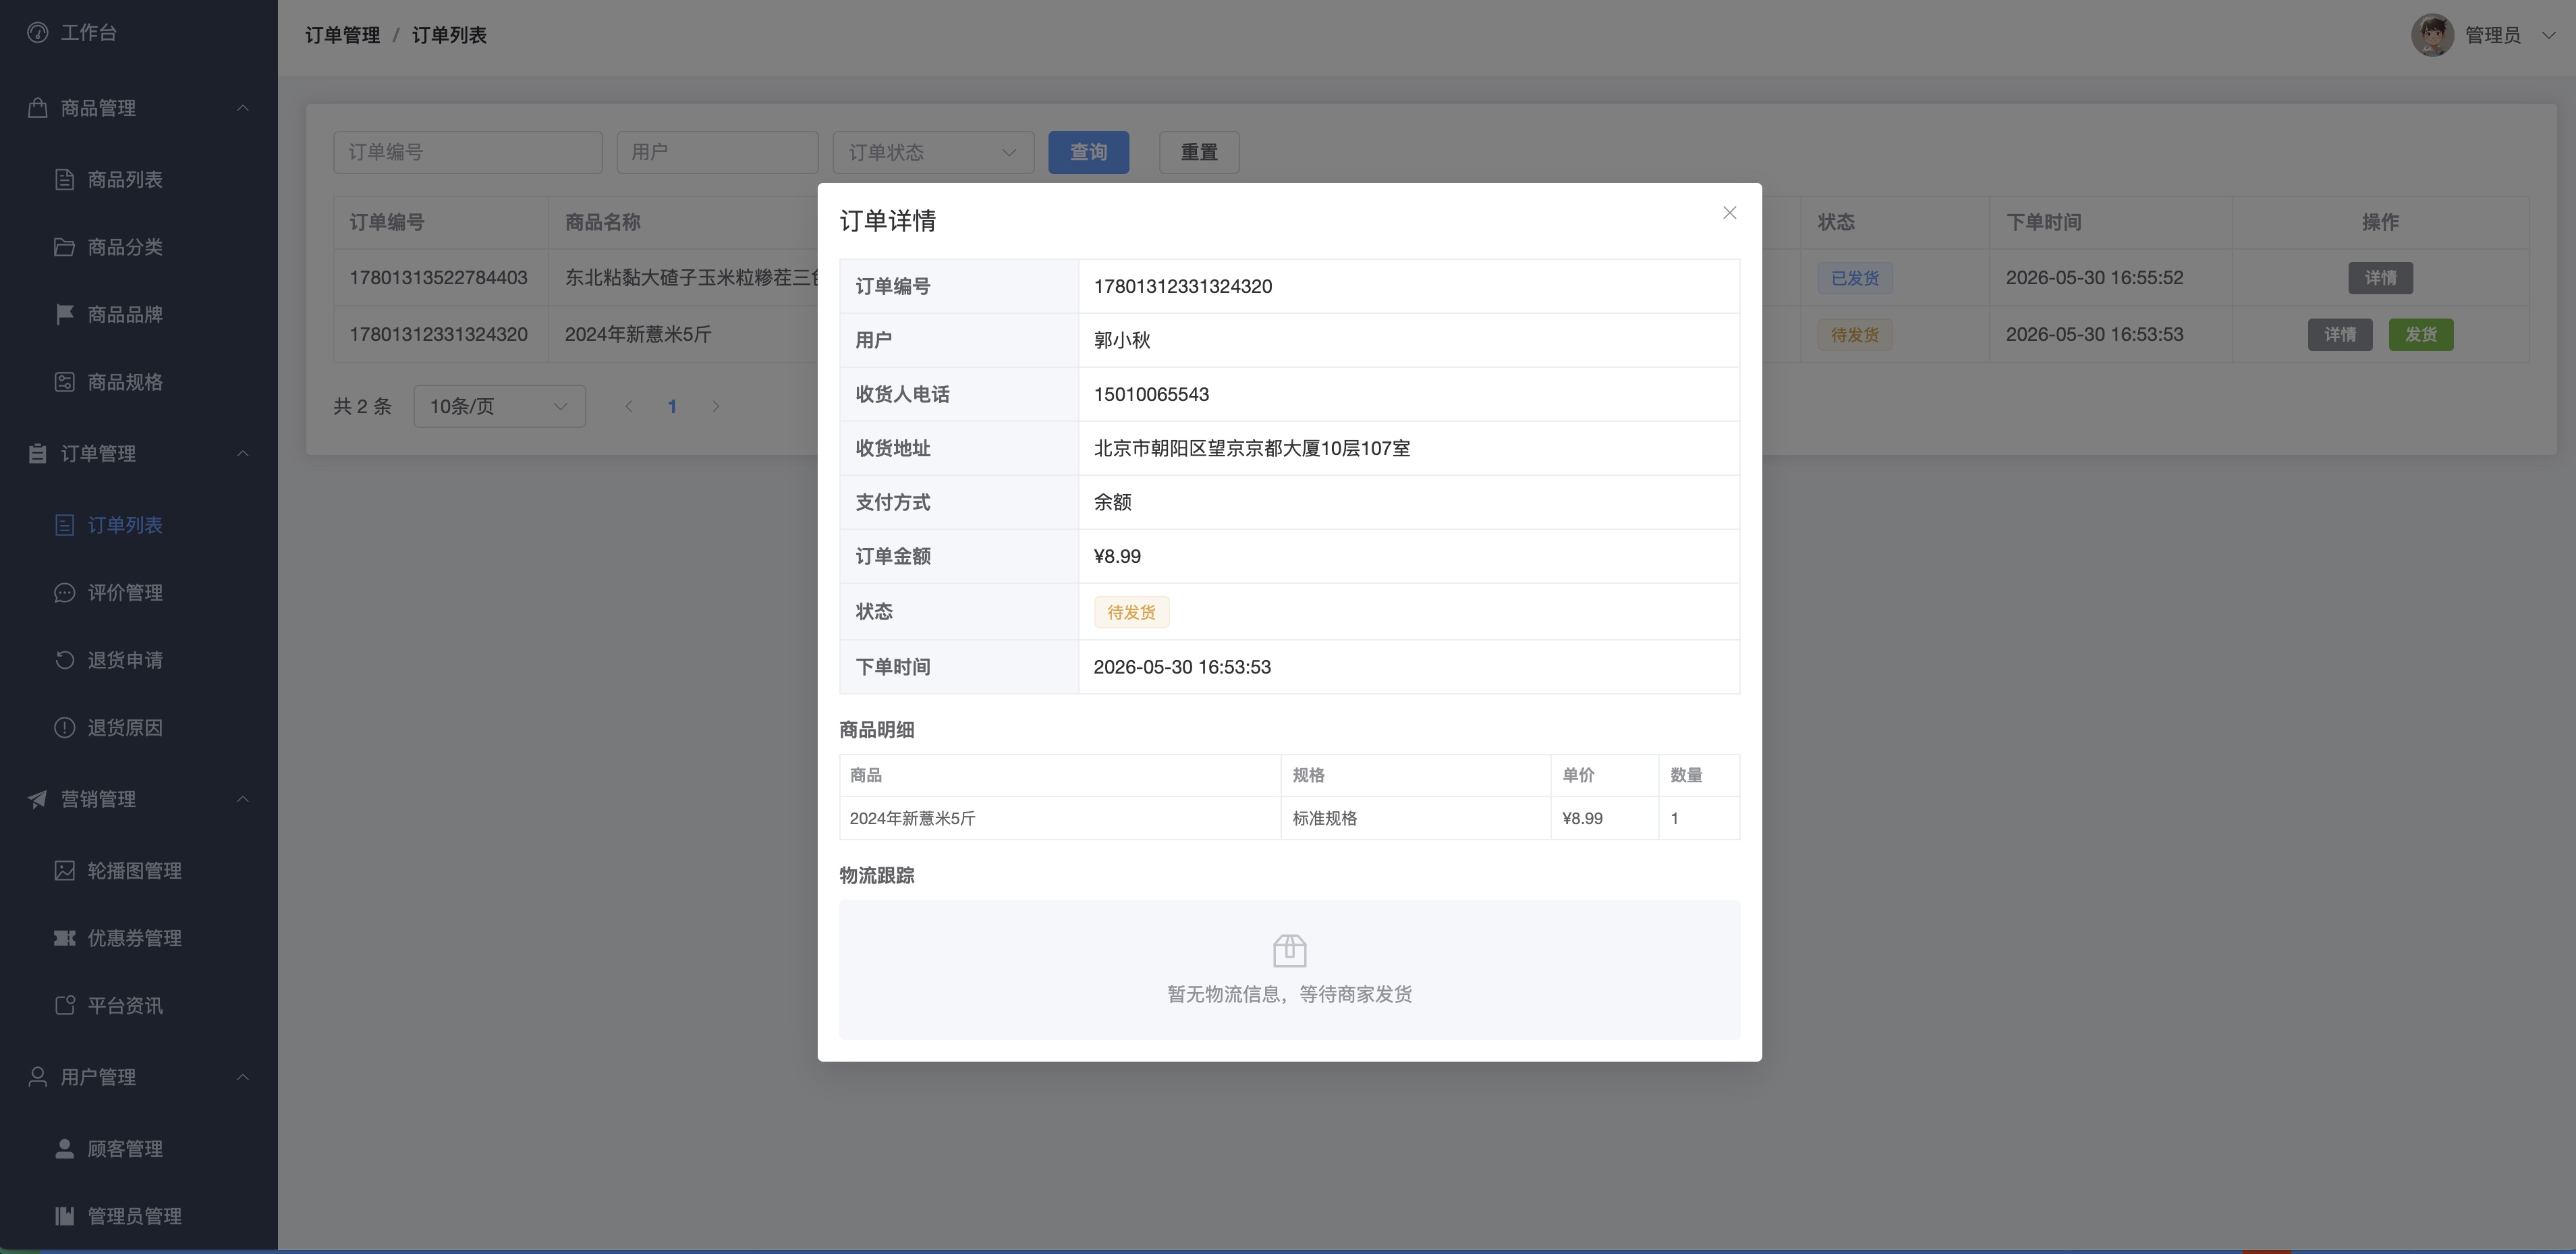
Task: Collapse the 营销管理 menu chevron
Action: tap(243, 799)
